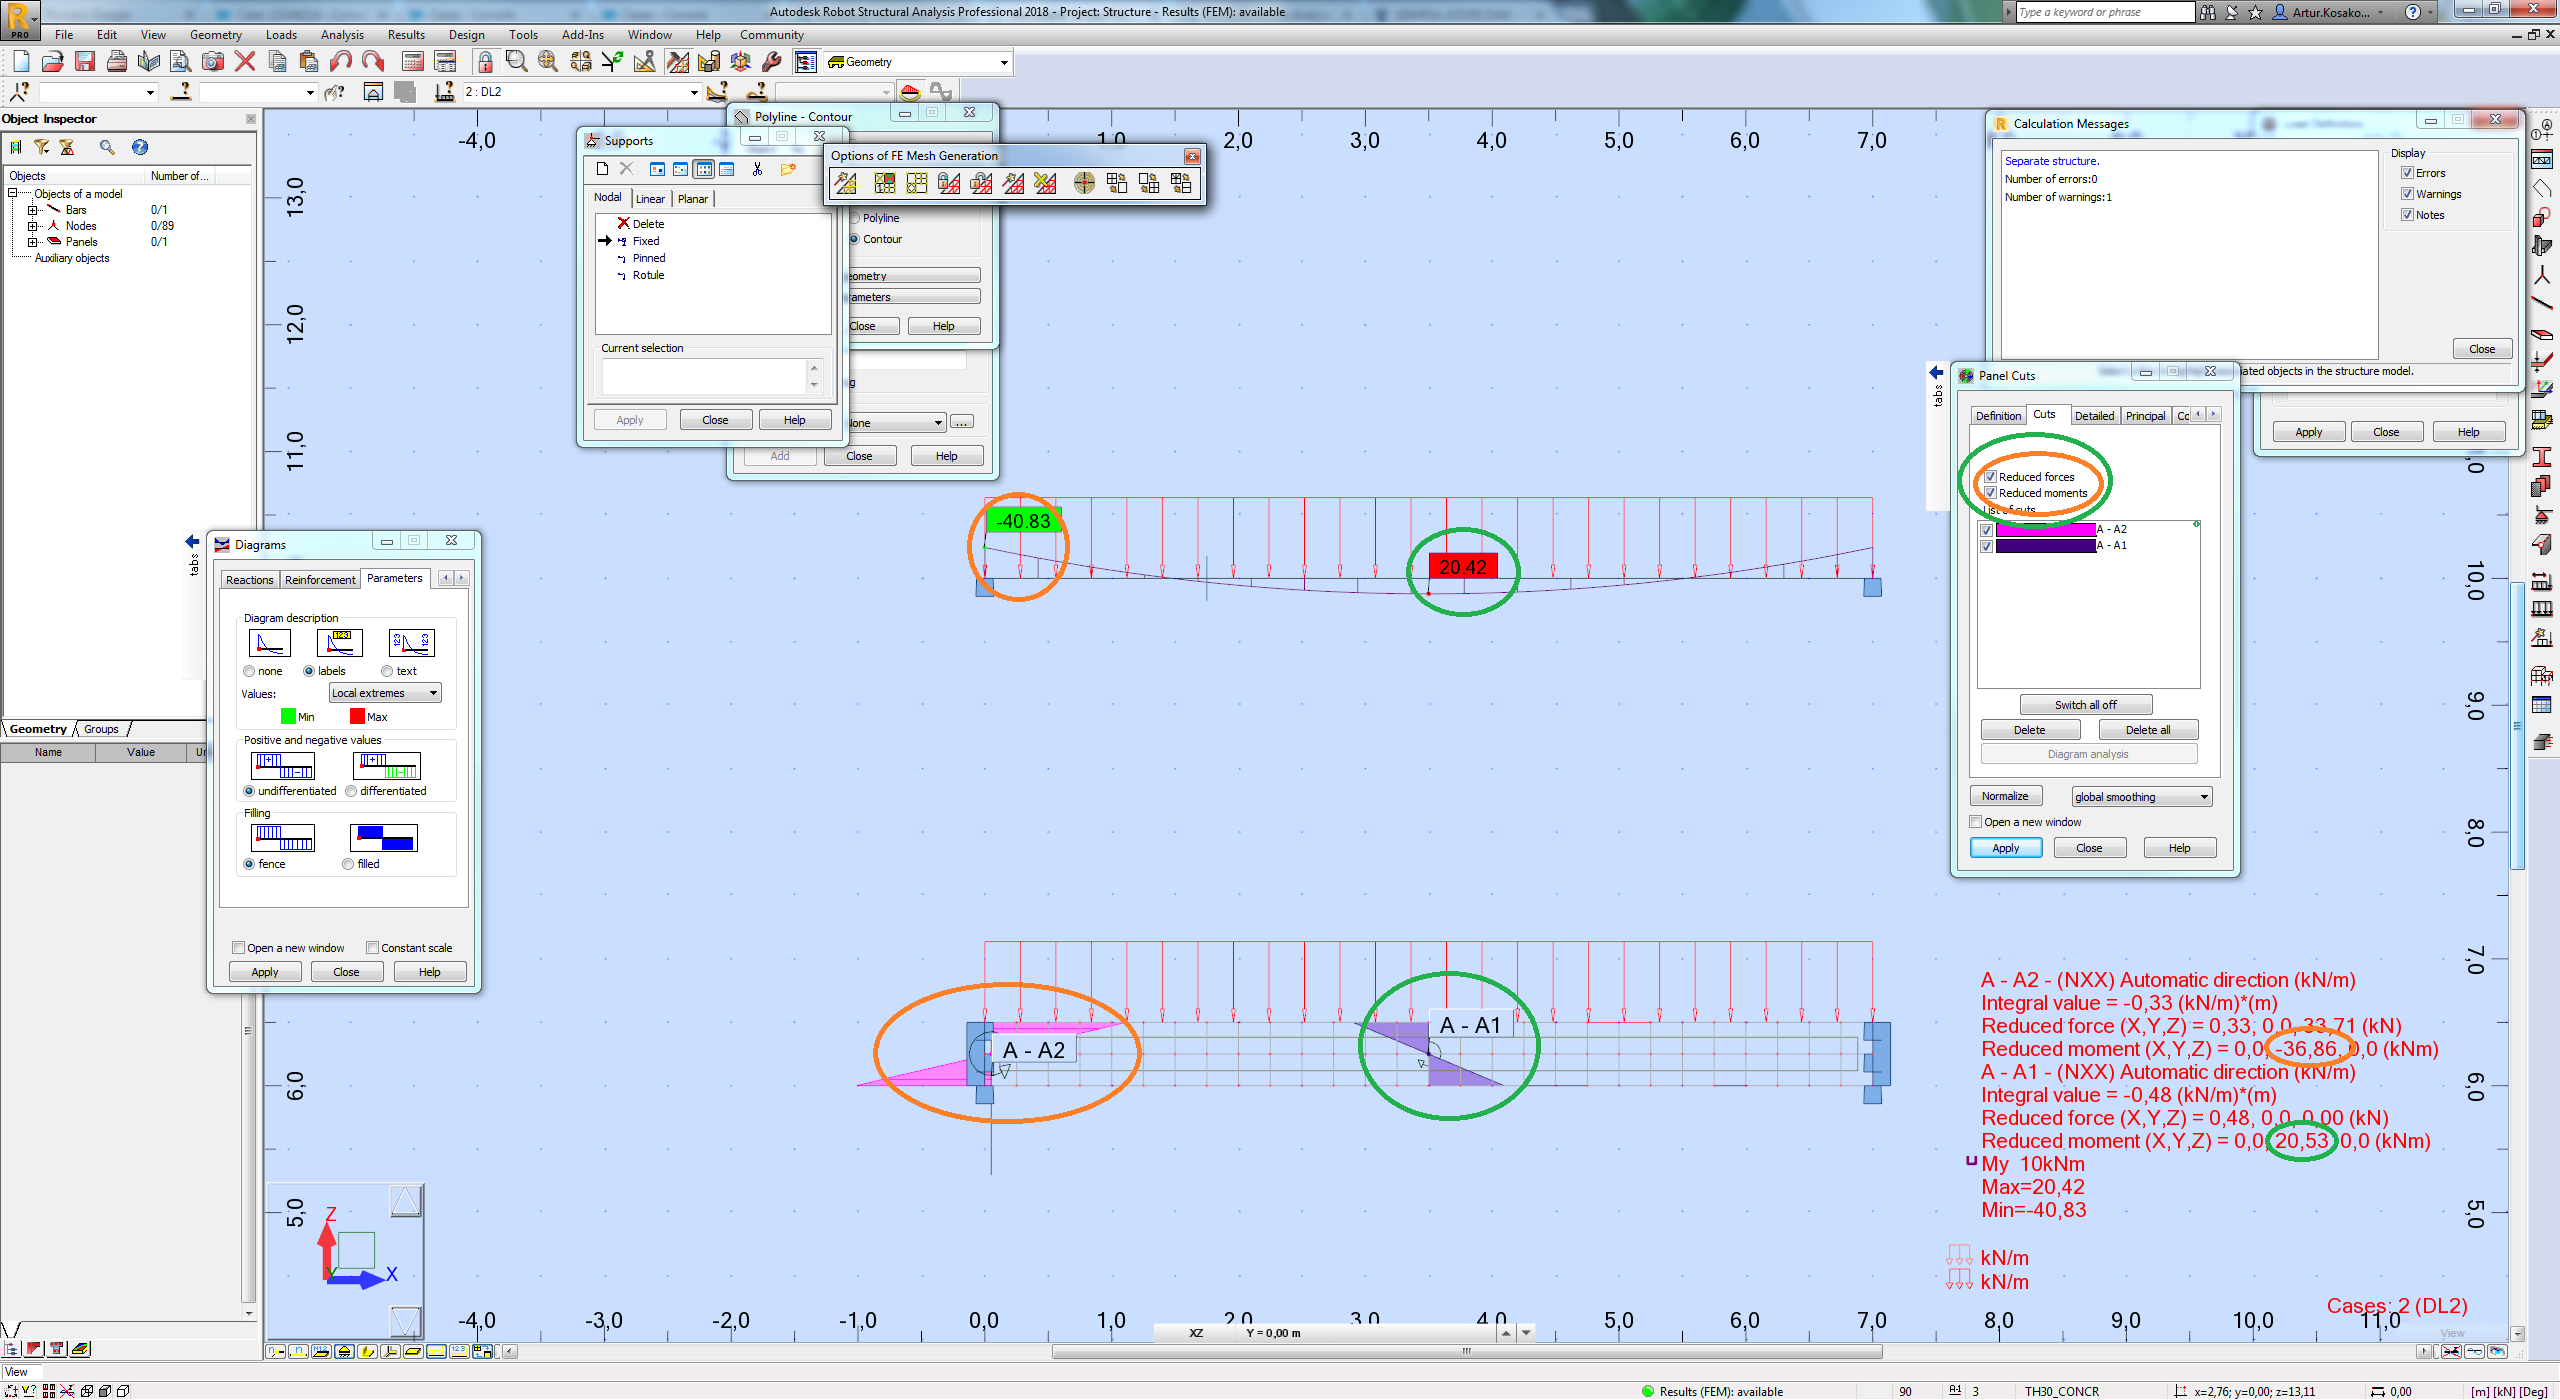
Task: Toggle the Warnings checkbox in Calculation Messages
Action: pyautogui.click(x=2408, y=194)
